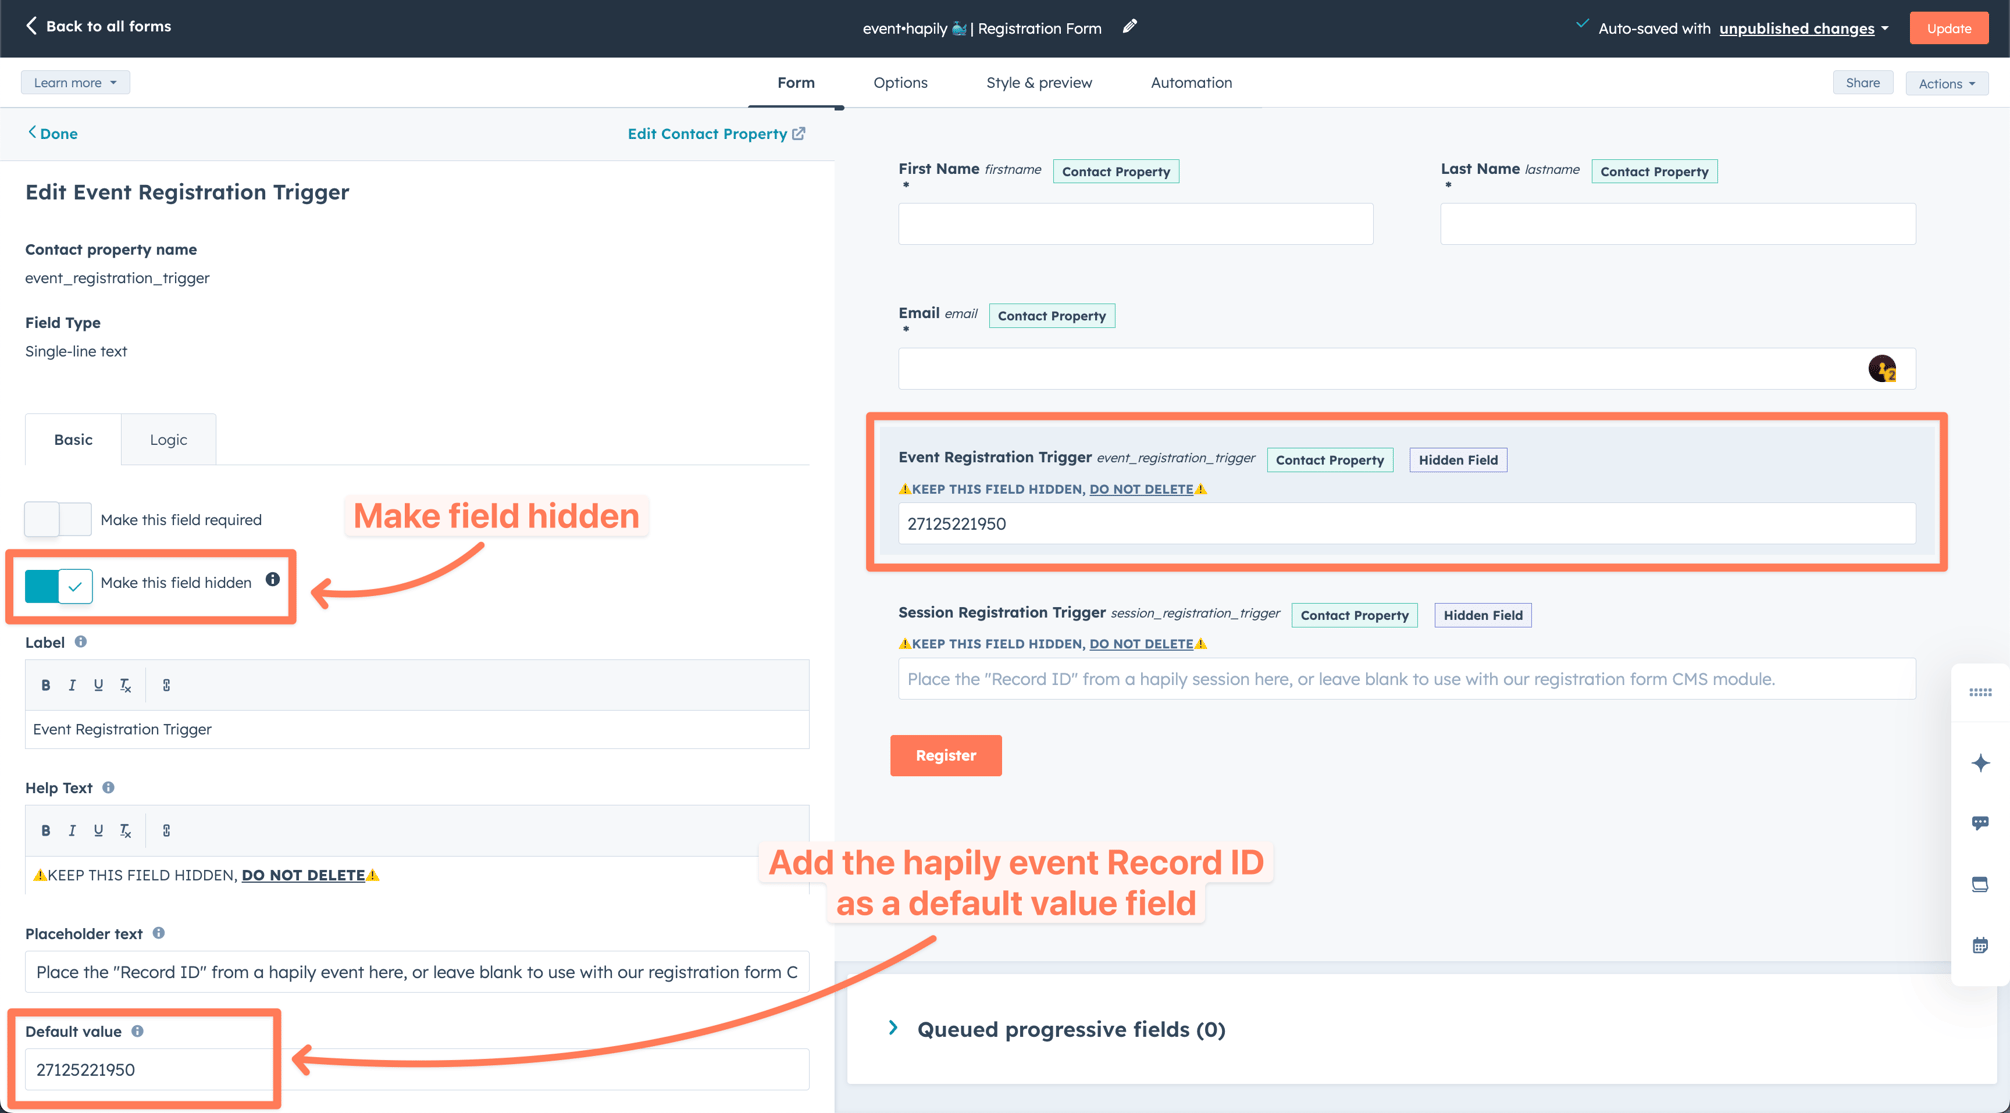Open the sparkle AI assistant sidebar icon

[x=1980, y=763]
